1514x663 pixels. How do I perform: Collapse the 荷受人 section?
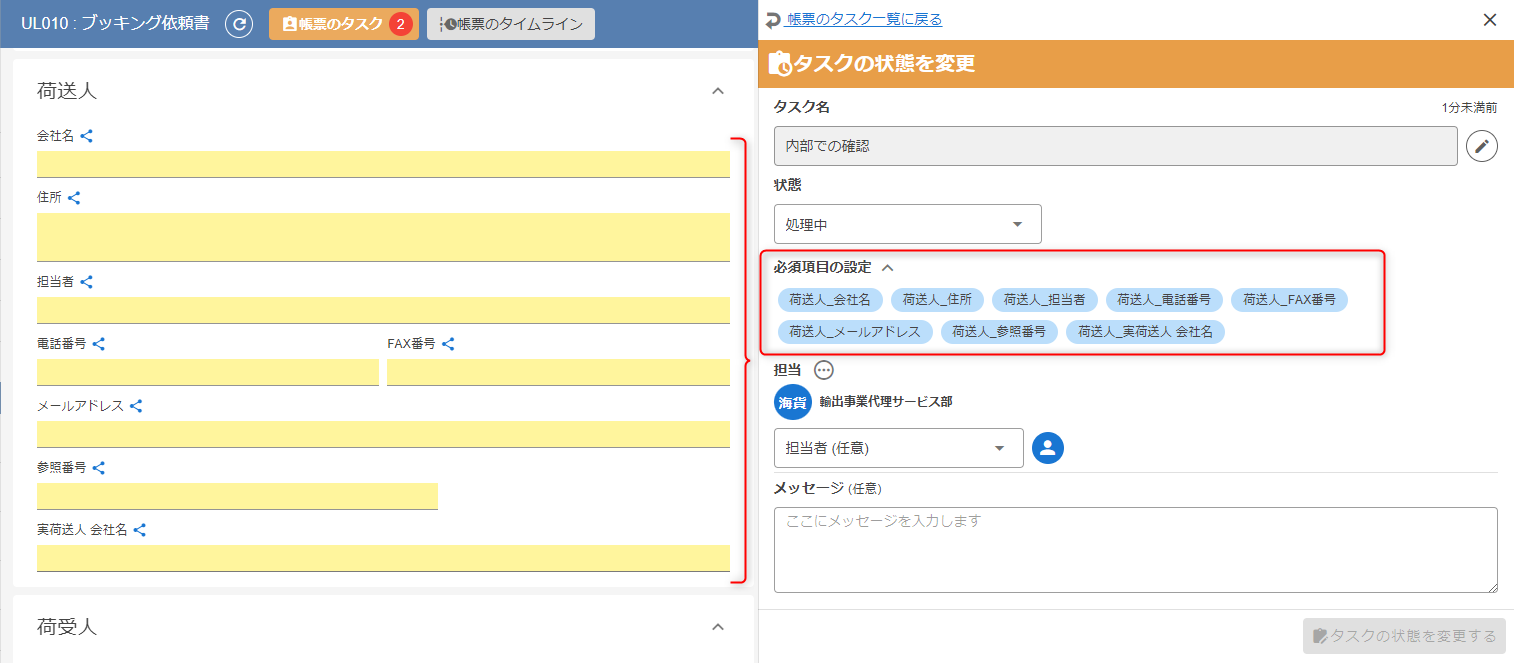[717, 627]
